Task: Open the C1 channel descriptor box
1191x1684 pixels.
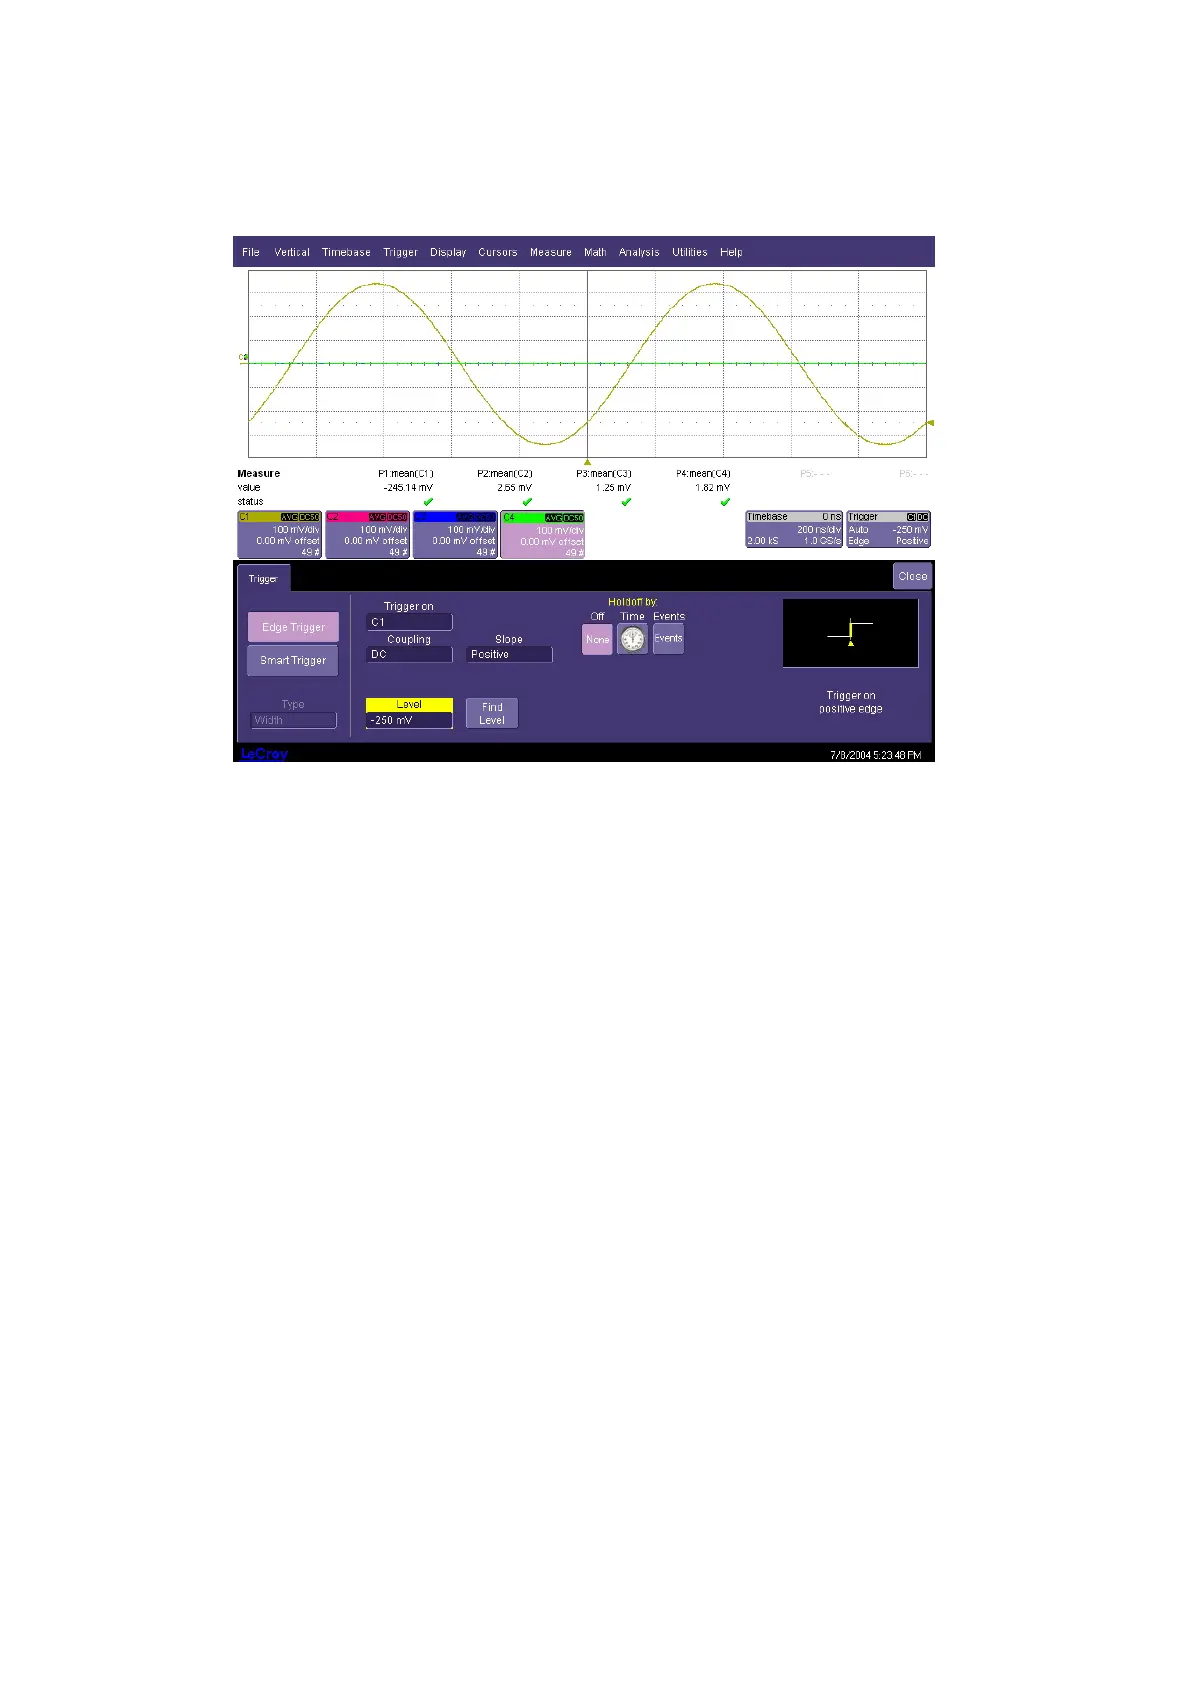Action: (279, 534)
